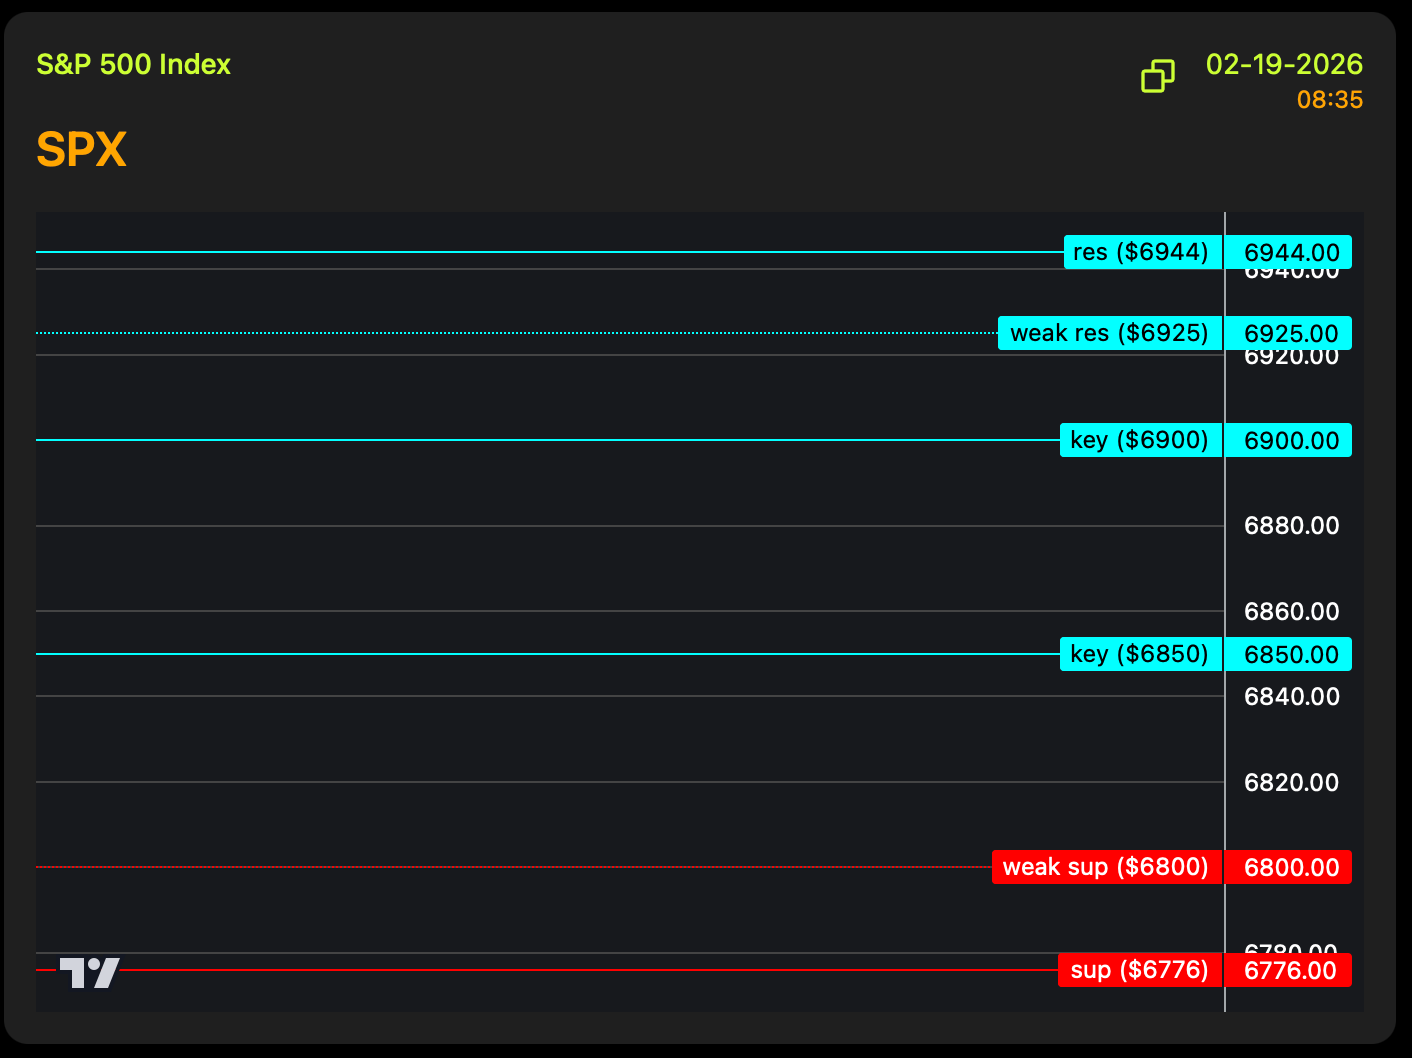Select the SPX ticker symbol
The width and height of the screenshot is (1412, 1058).
tap(81, 150)
